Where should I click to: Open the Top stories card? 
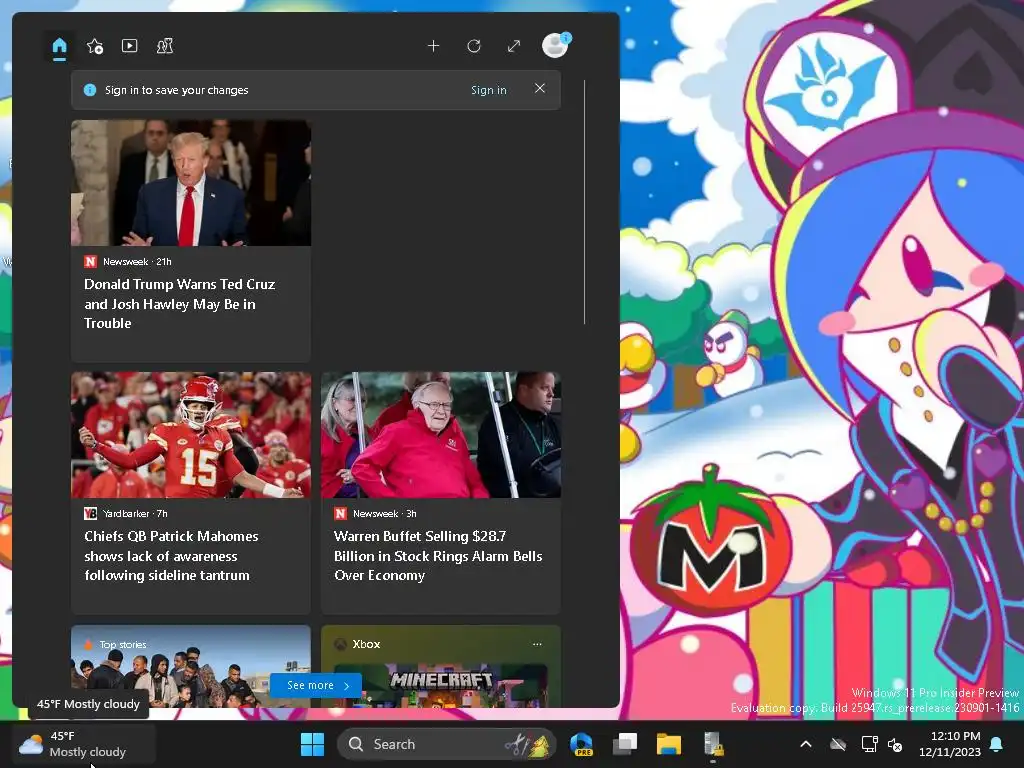(x=191, y=666)
